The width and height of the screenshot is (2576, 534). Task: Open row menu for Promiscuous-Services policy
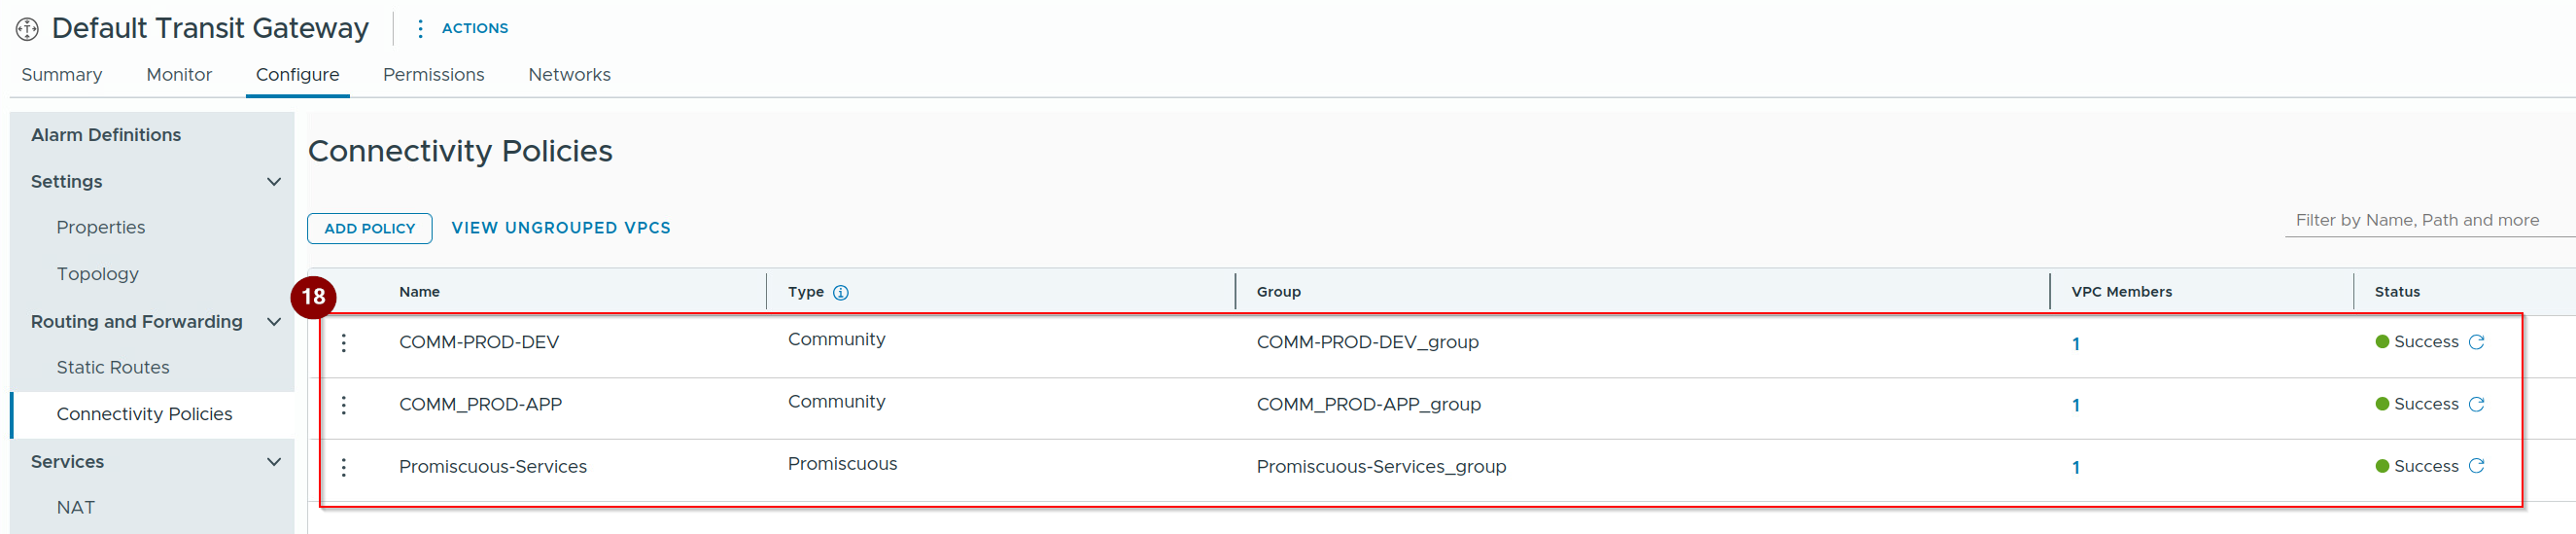[344, 467]
